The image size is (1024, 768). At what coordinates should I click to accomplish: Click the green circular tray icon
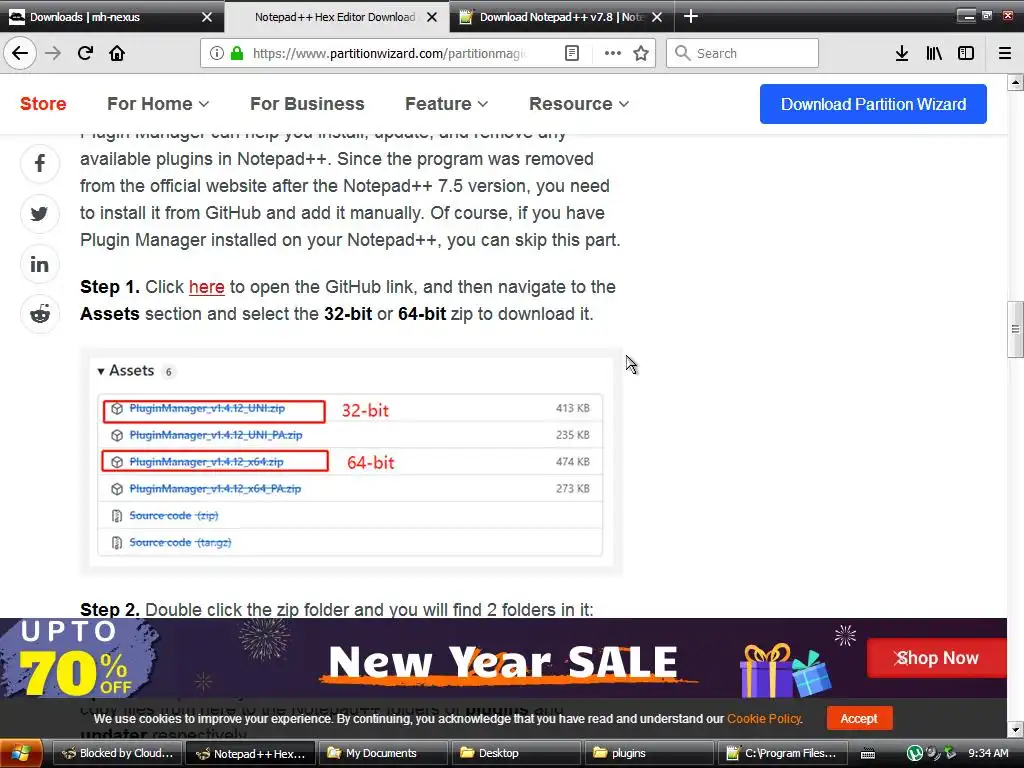pyautogui.click(x=915, y=754)
